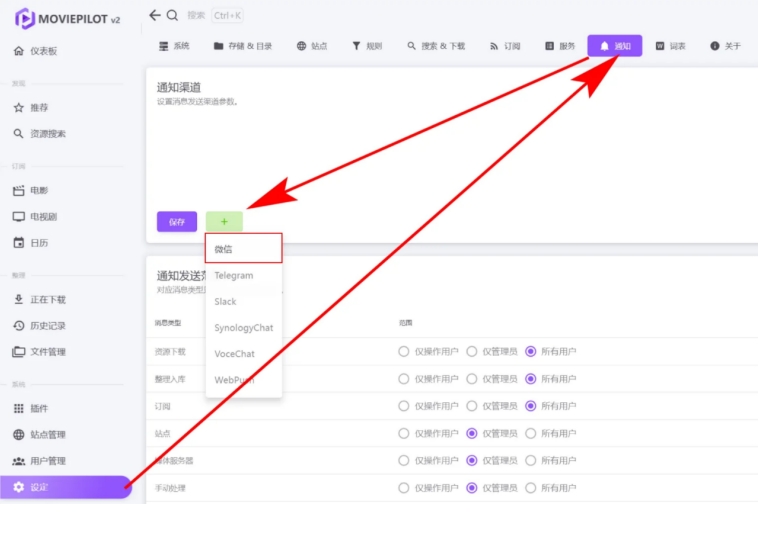The width and height of the screenshot is (764, 533).
Task: Select 仅操作用户 for 整理入库 row
Action: tap(403, 379)
